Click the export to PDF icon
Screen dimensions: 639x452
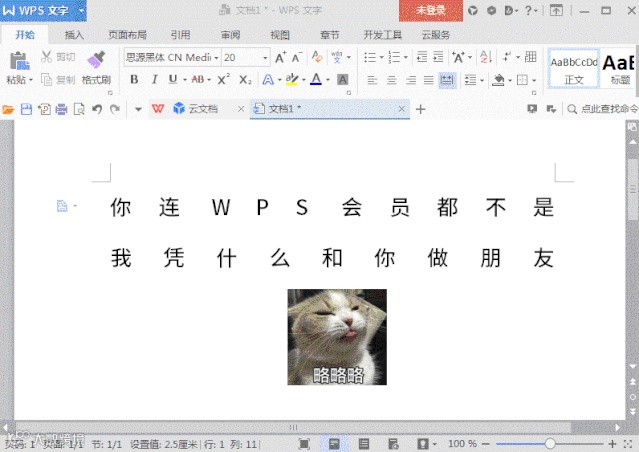click(x=44, y=109)
